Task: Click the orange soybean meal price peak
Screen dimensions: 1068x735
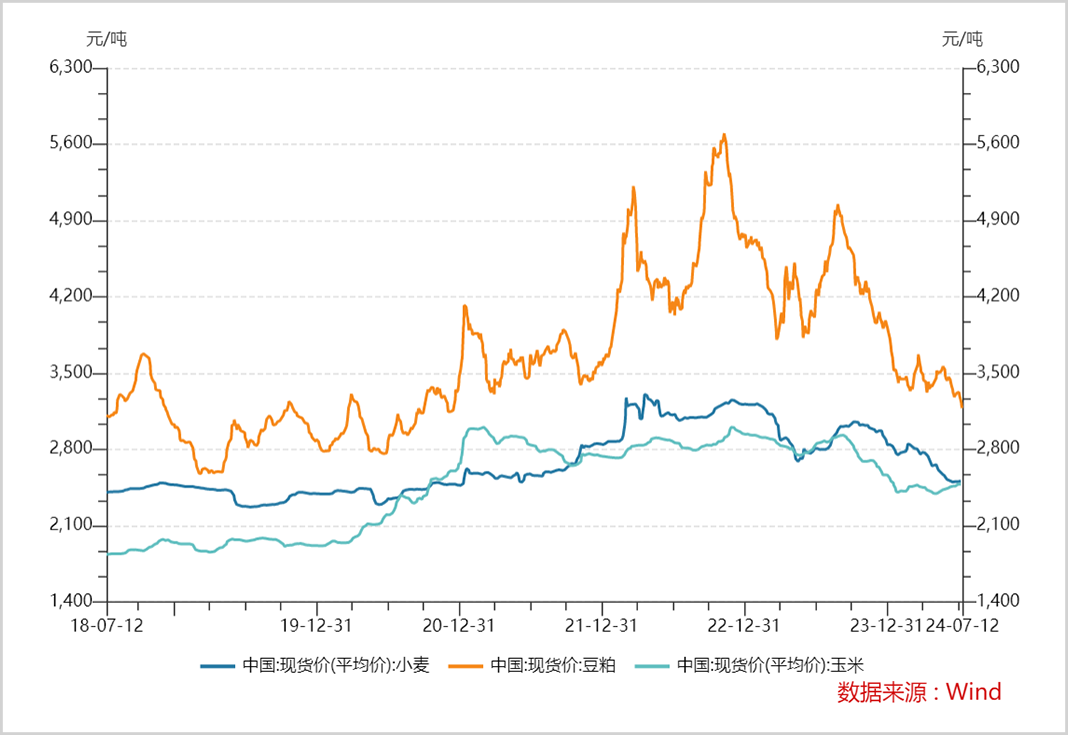Action: pyautogui.click(x=724, y=135)
